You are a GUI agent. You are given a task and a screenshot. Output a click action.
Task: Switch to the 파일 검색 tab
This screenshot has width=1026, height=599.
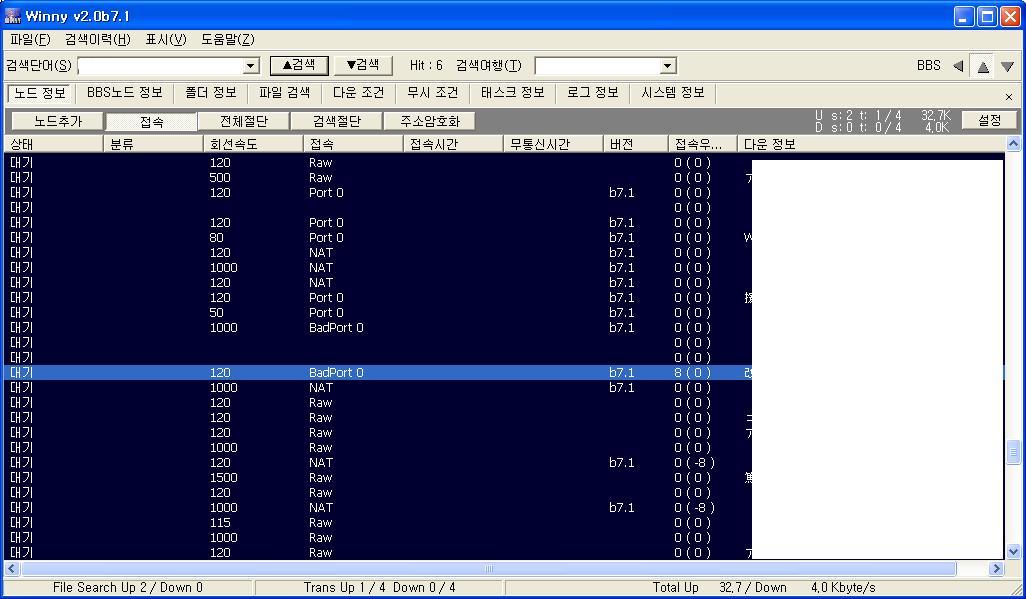[x=285, y=93]
